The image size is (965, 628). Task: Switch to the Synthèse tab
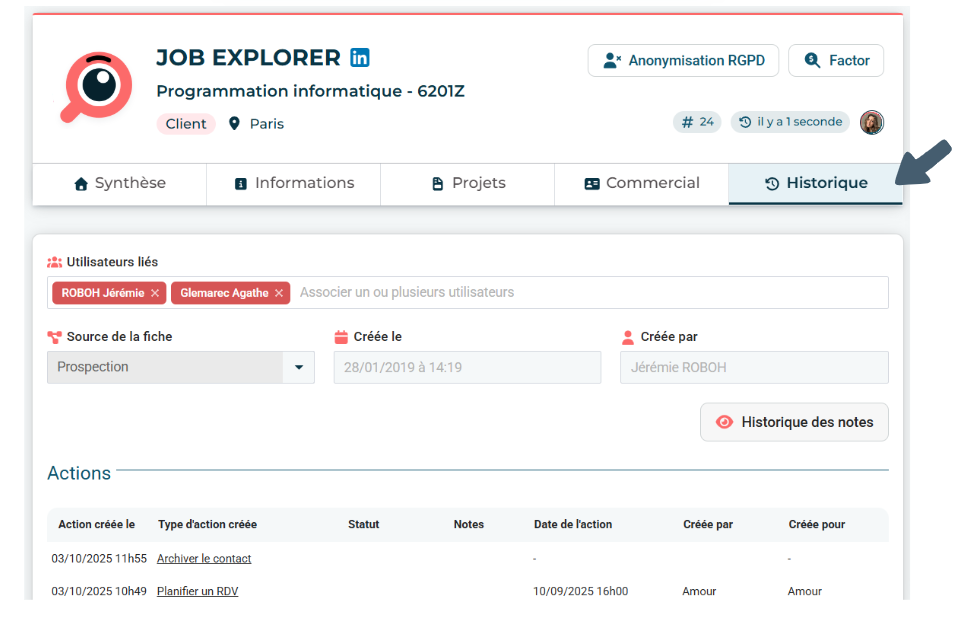click(x=119, y=183)
